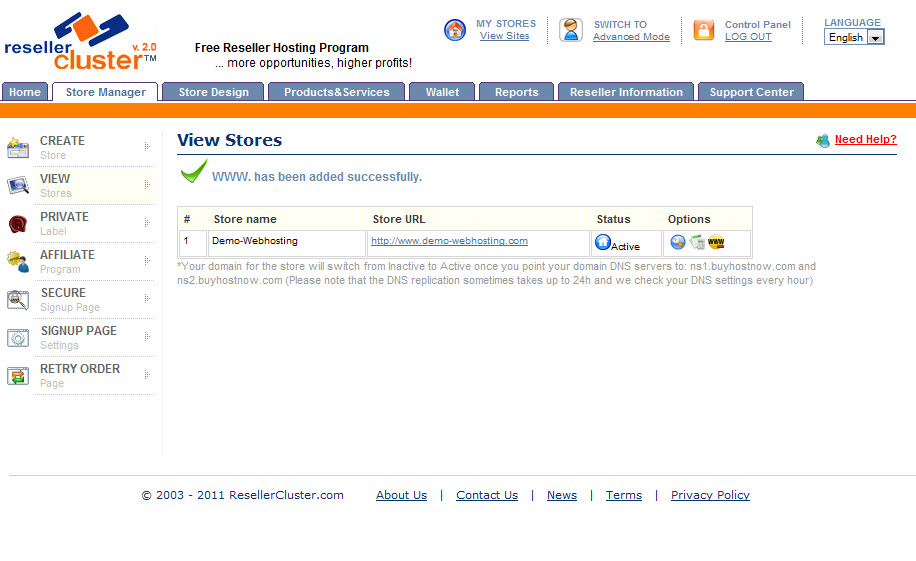Image resolution: width=916 pixels, height=561 pixels.
Task: Open the Store Design tab
Action: pyautogui.click(x=213, y=92)
